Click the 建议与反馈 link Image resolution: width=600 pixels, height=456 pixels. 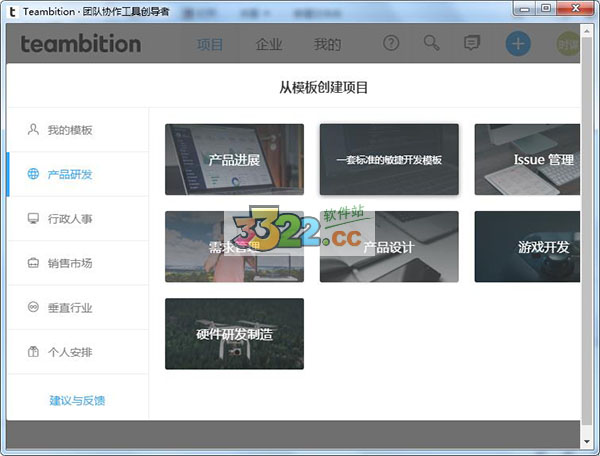tap(77, 401)
